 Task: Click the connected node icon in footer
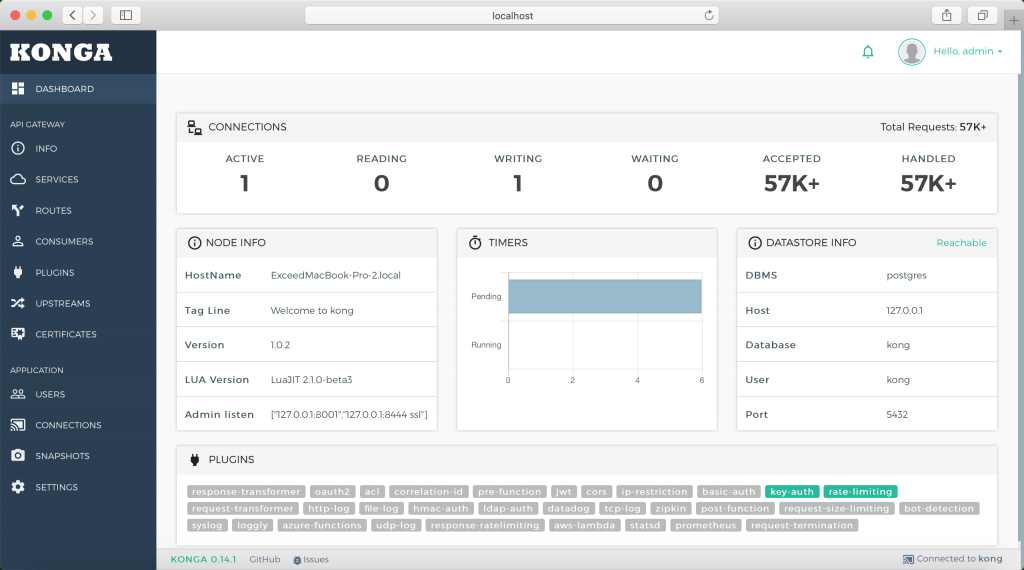click(908, 559)
